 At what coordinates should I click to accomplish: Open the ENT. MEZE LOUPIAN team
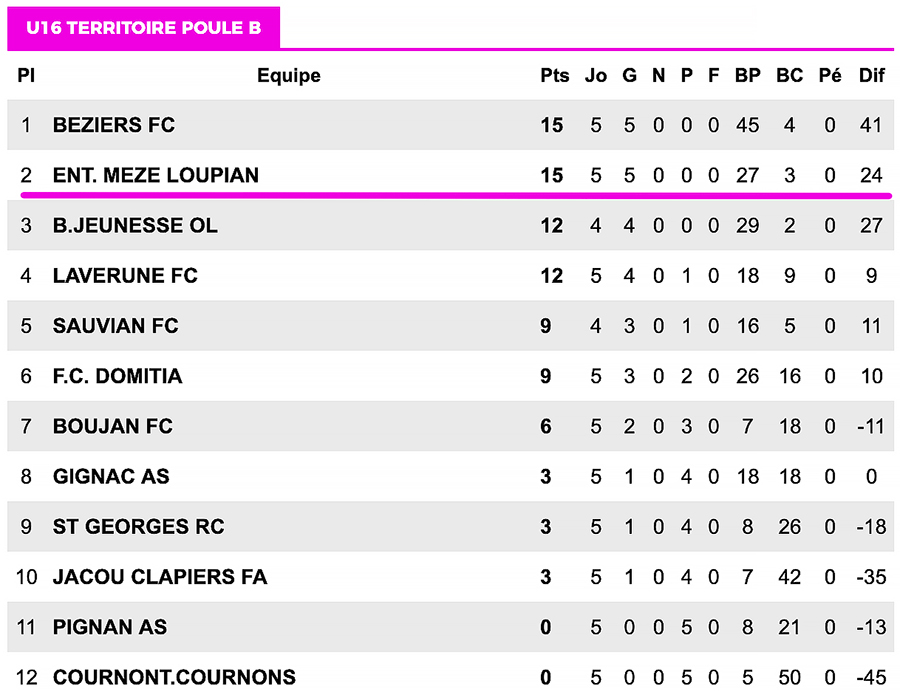pyautogui.click(x=156, y=175)
